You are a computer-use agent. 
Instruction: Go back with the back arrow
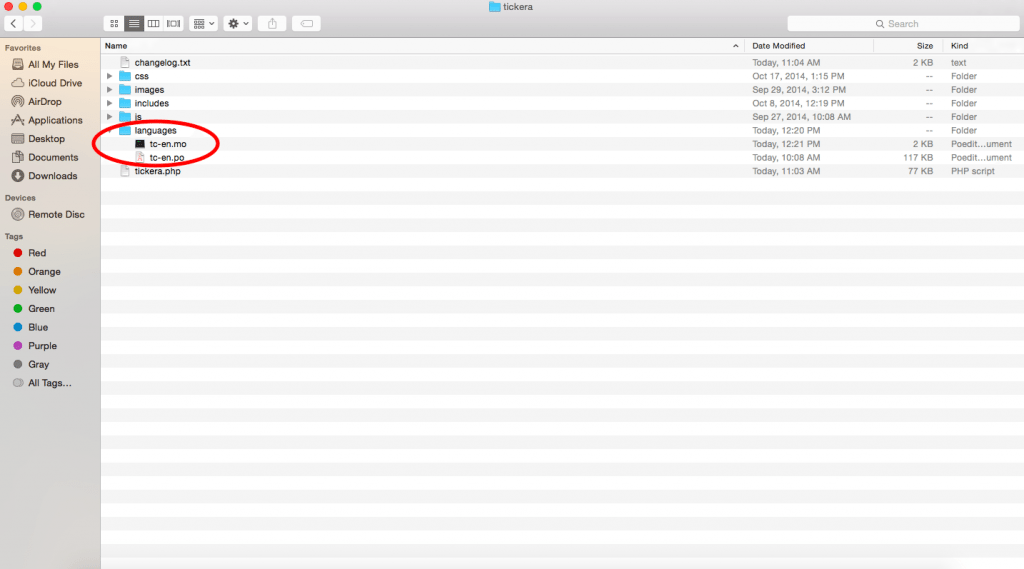[x=14, y=24]
